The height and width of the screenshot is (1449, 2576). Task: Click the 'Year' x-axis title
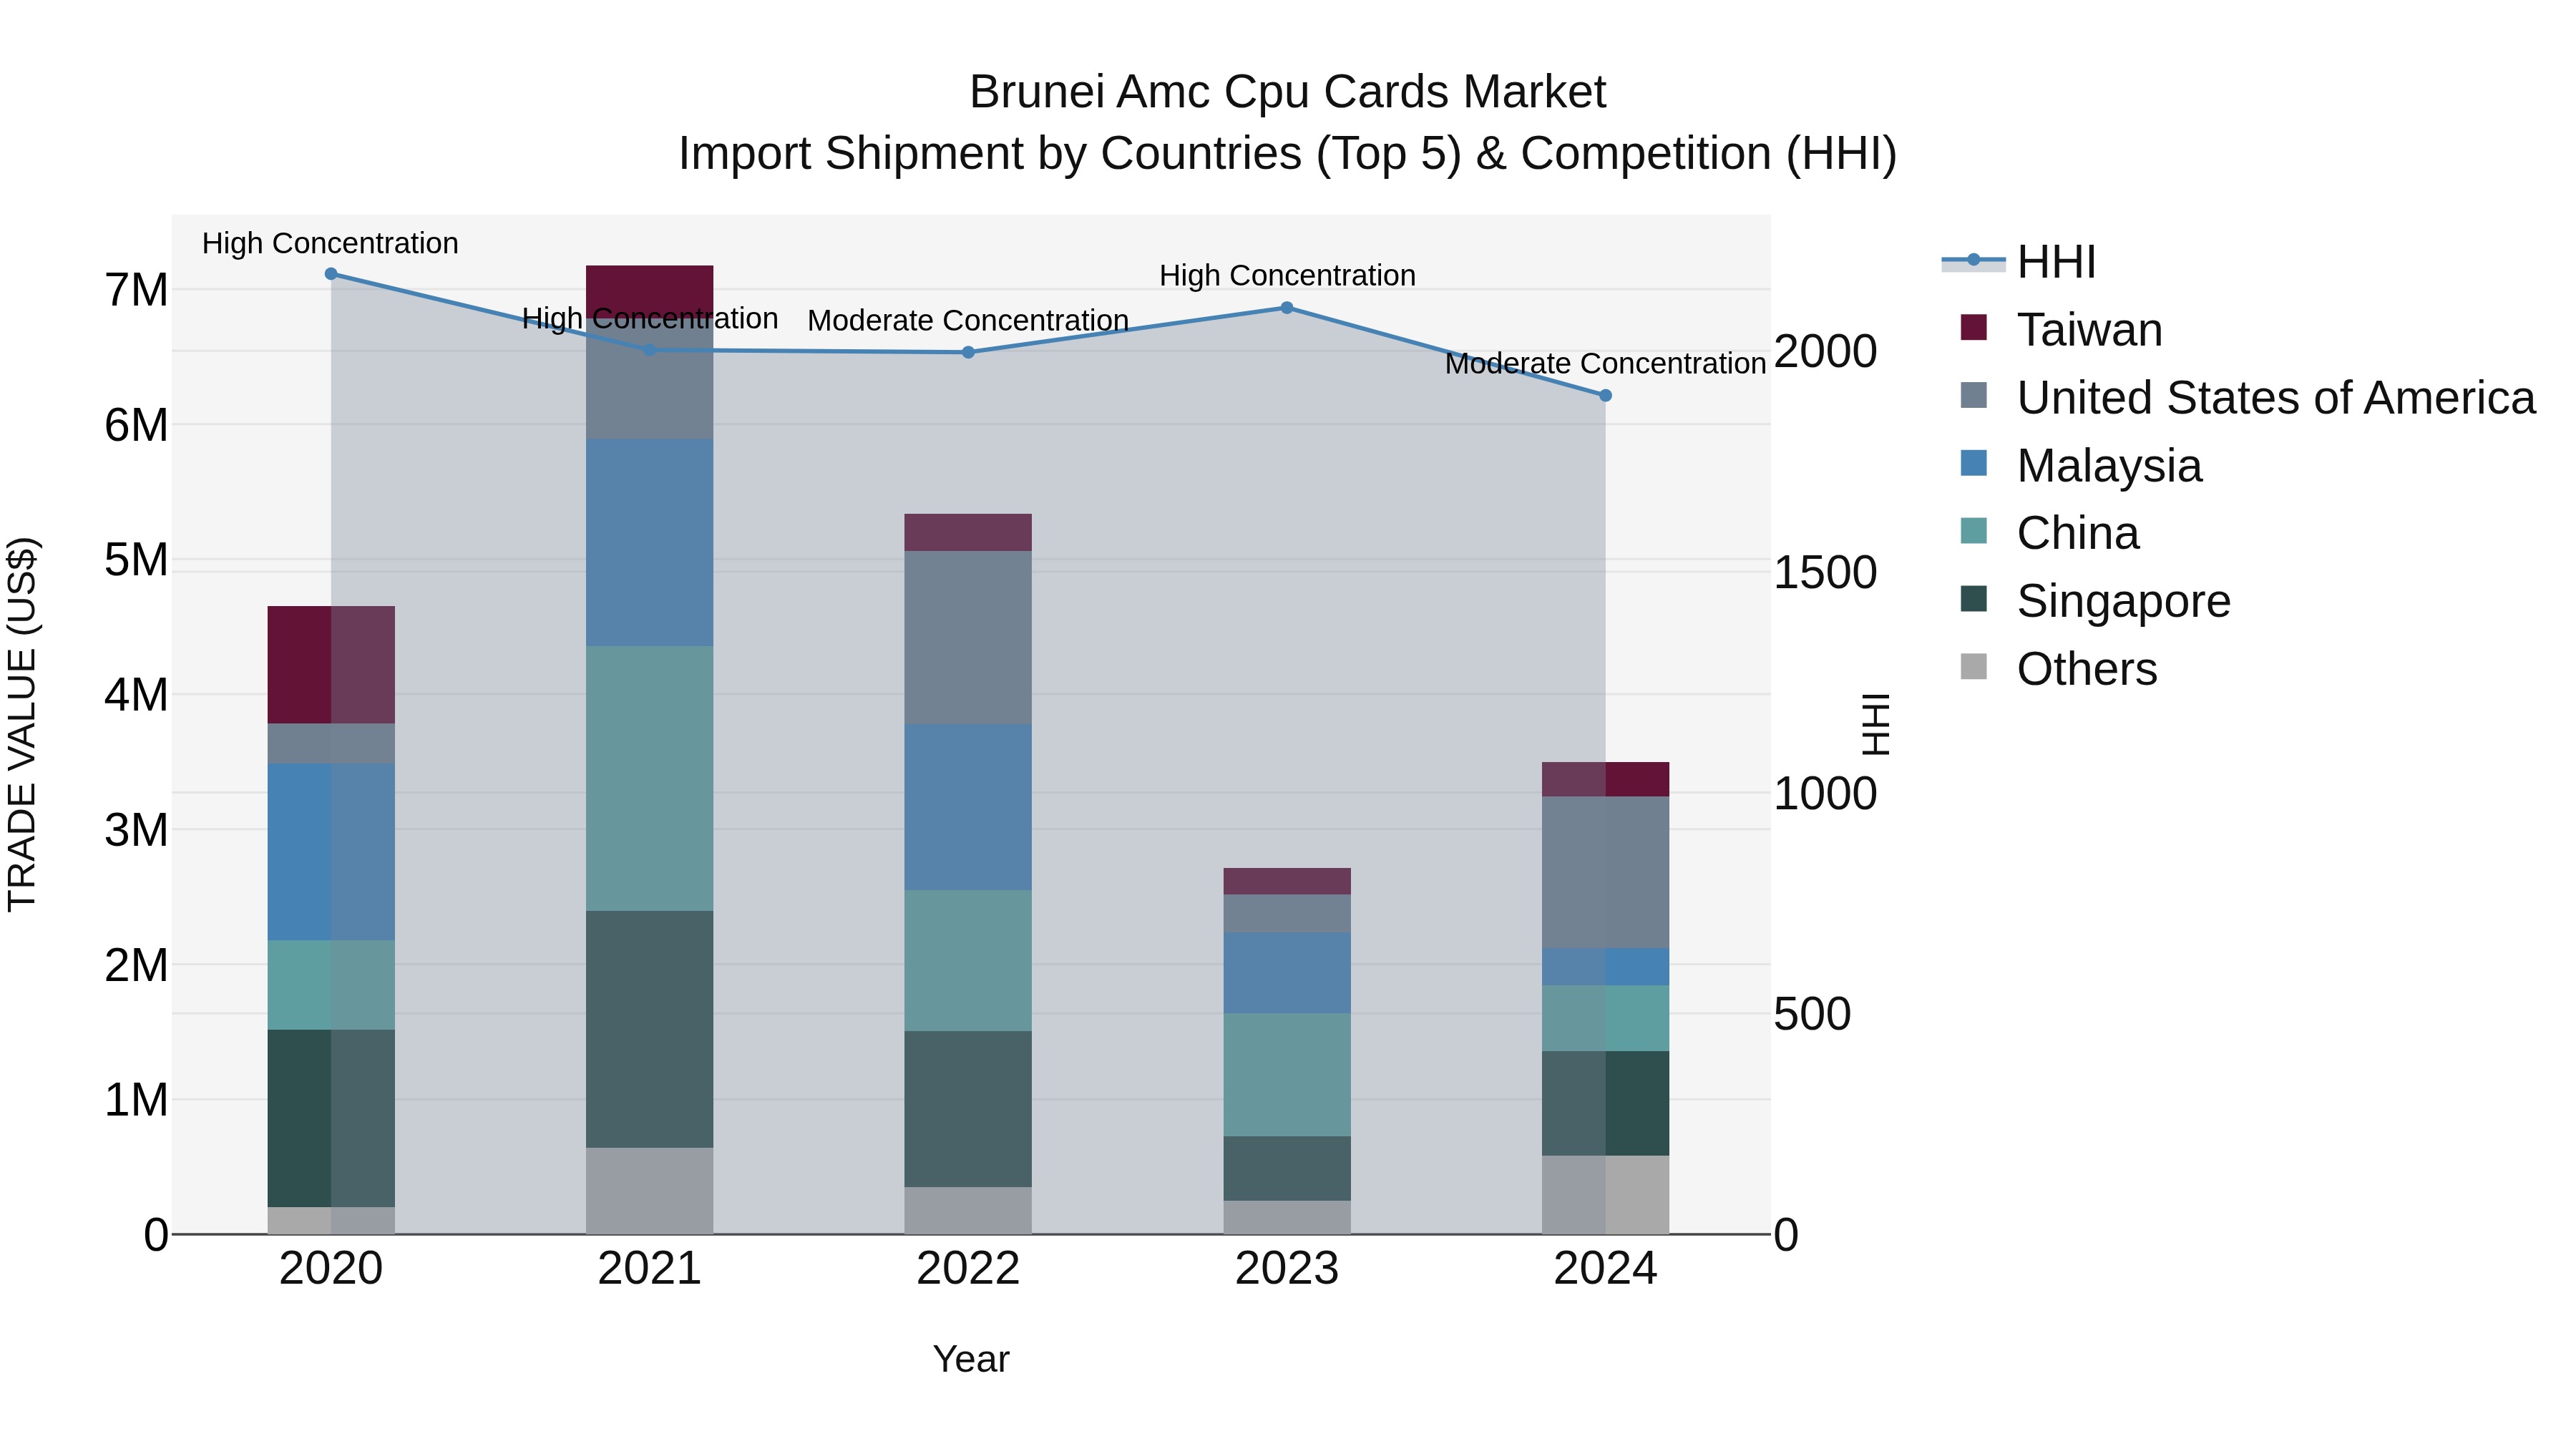[x=971, y=1359]
